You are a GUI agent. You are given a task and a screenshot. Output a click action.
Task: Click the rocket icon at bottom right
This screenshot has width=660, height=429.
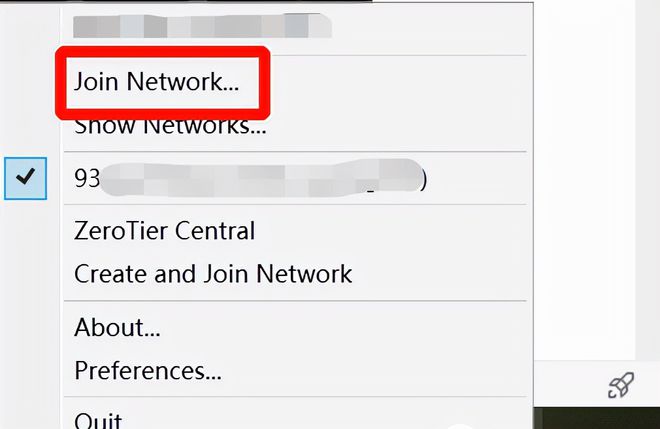(x=621, y=385)
